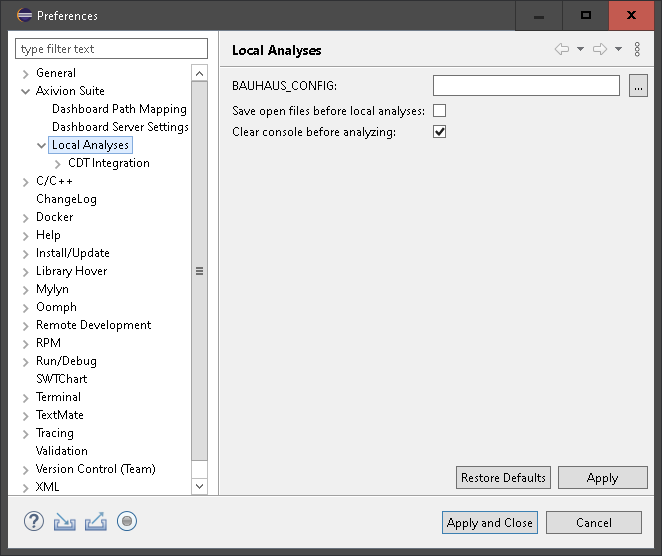Open the back history dropdown arrow
The height and width of the screenshot is (556, 662).
click(x=581, y=49)
